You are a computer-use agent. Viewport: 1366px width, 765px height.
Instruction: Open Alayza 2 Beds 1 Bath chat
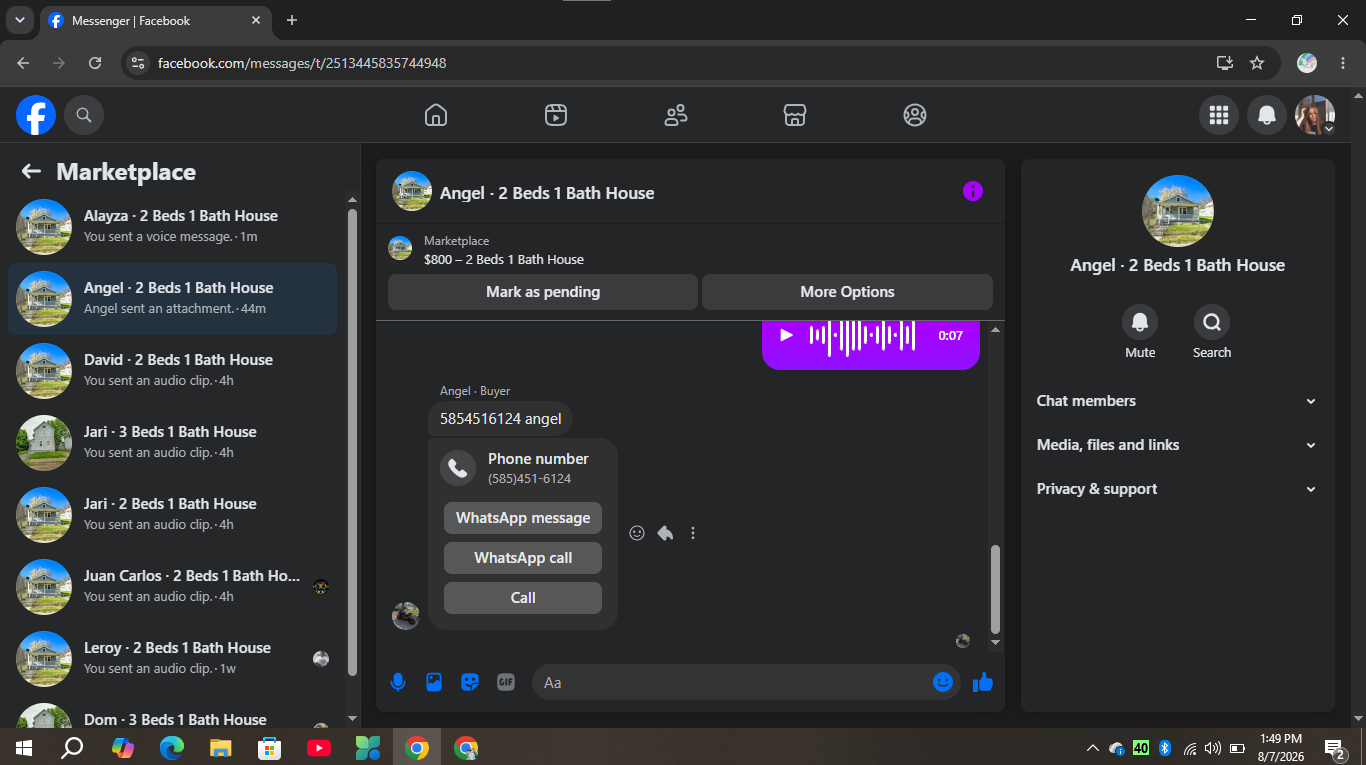[x=172, y=227]
